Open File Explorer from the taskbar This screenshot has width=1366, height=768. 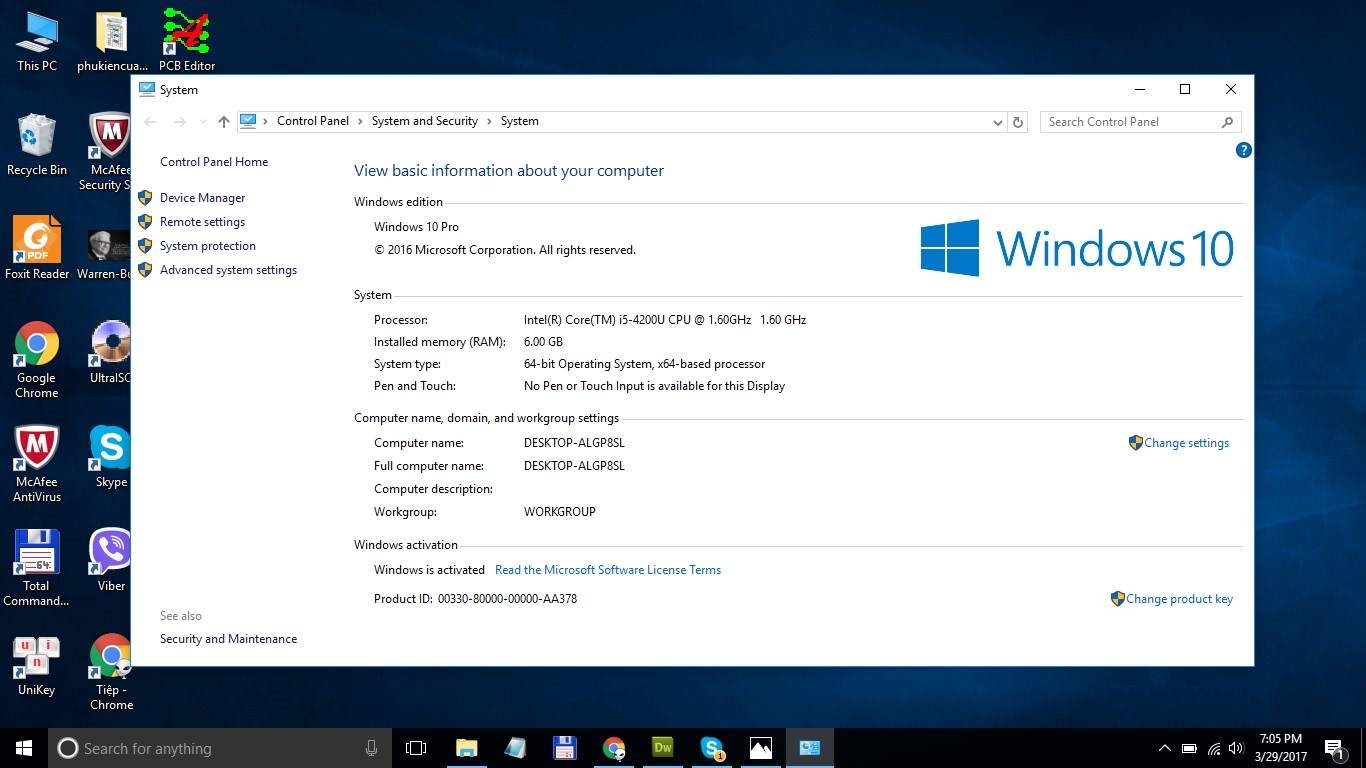(466, 748)
